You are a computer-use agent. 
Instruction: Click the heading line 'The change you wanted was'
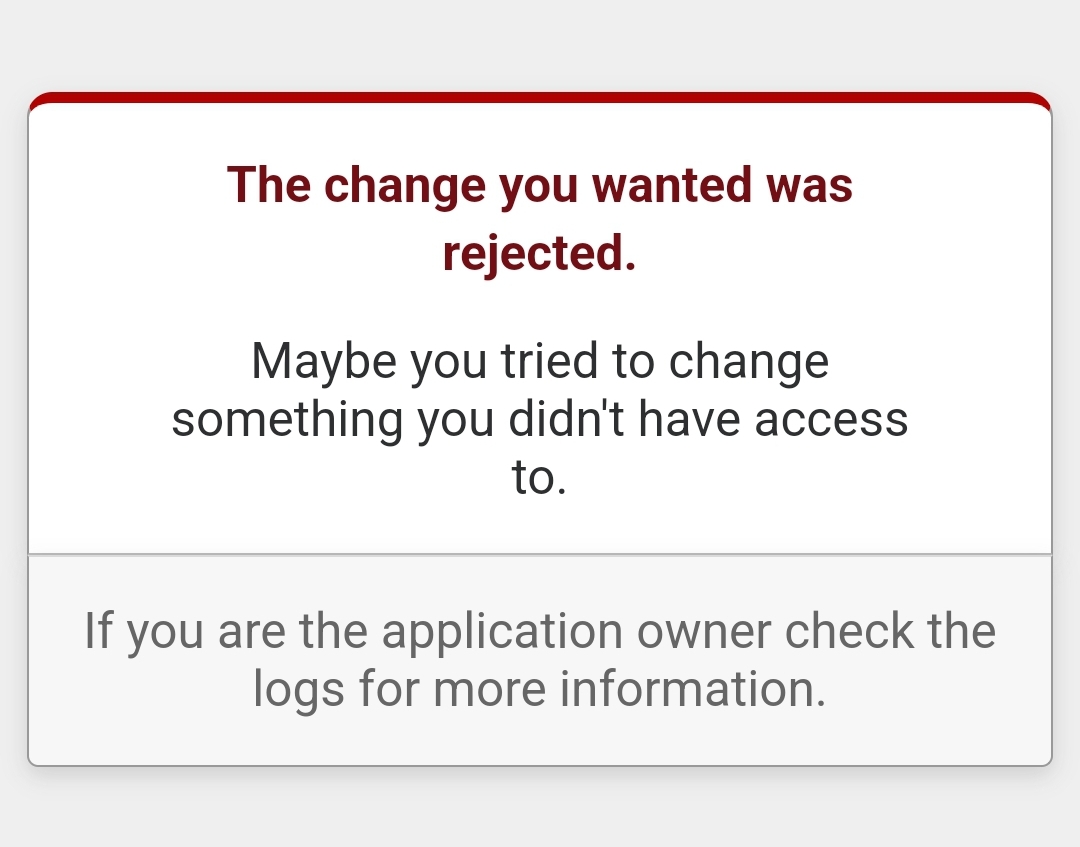pos(539,186)
